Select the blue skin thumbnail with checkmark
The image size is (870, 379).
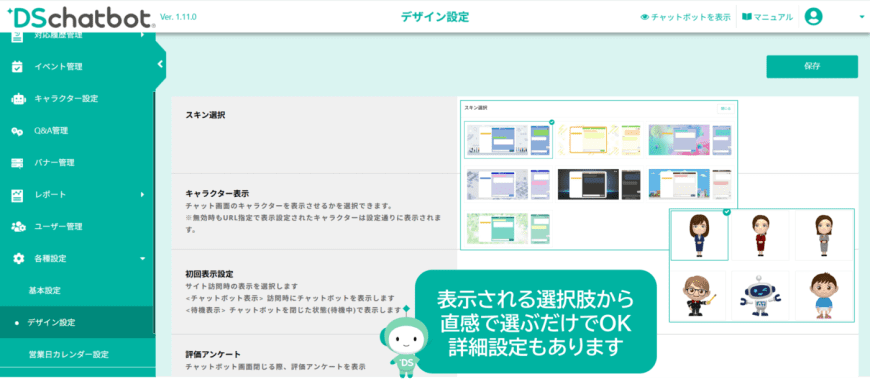tap(509, 139)
